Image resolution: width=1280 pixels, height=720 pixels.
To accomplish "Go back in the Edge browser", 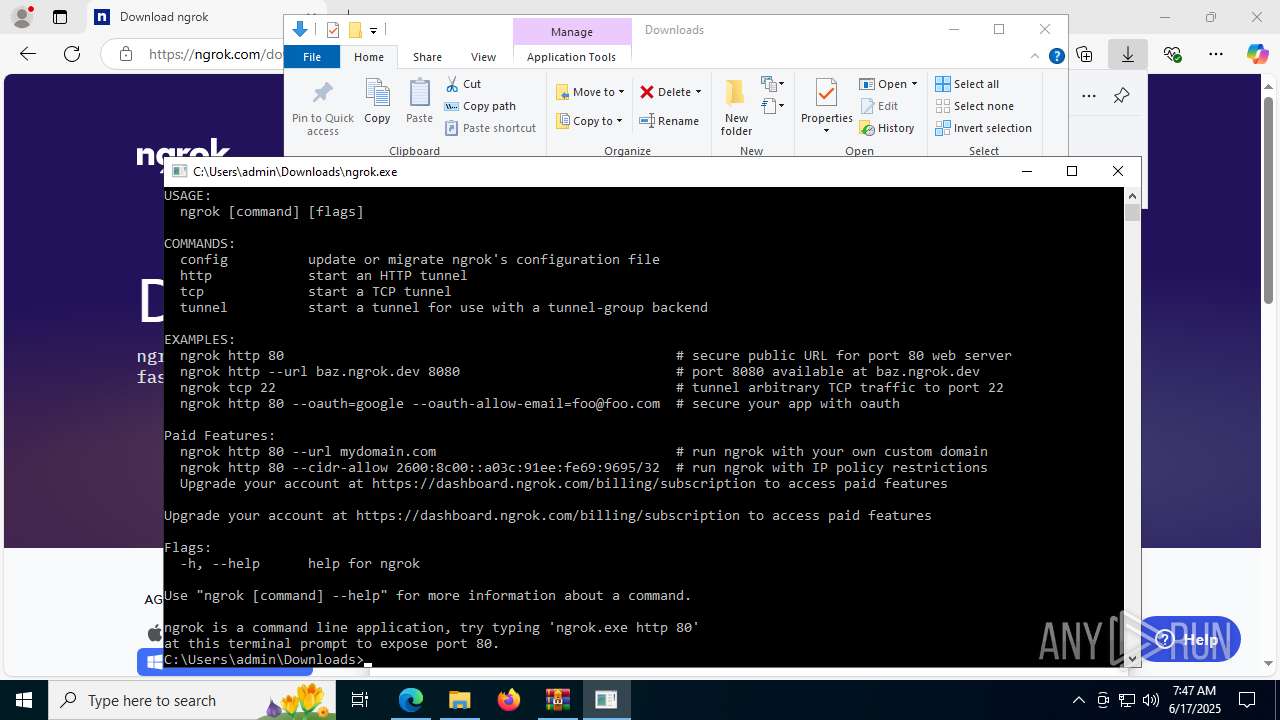I will point(28,54).
